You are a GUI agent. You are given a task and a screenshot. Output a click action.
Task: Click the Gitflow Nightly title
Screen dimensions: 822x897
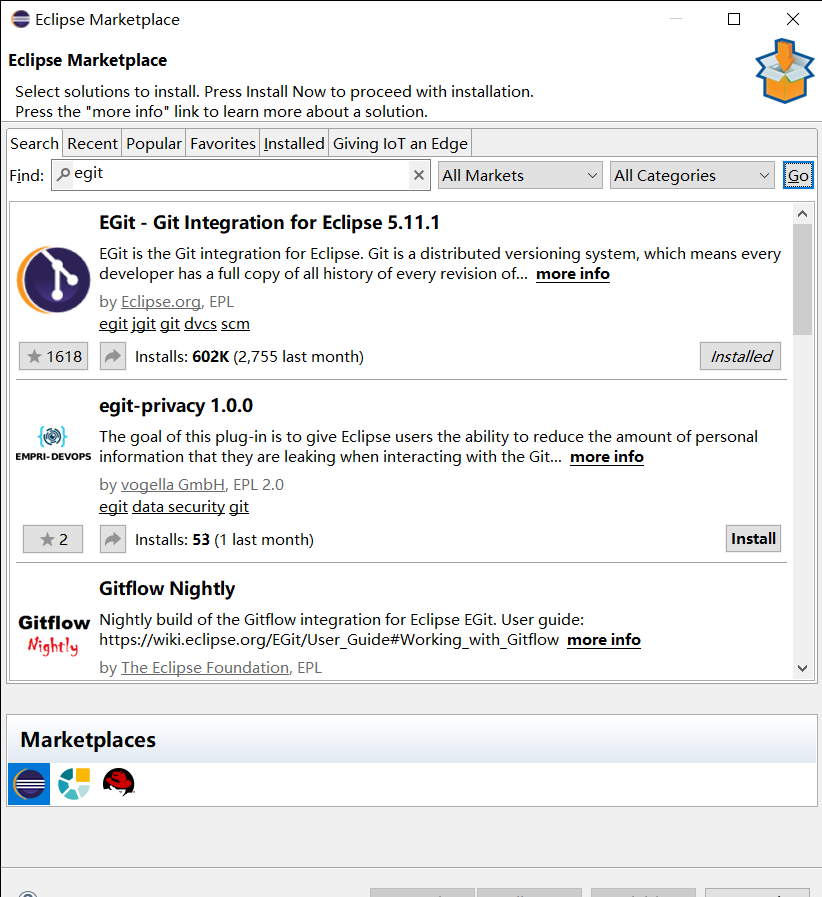click(167, 589)
